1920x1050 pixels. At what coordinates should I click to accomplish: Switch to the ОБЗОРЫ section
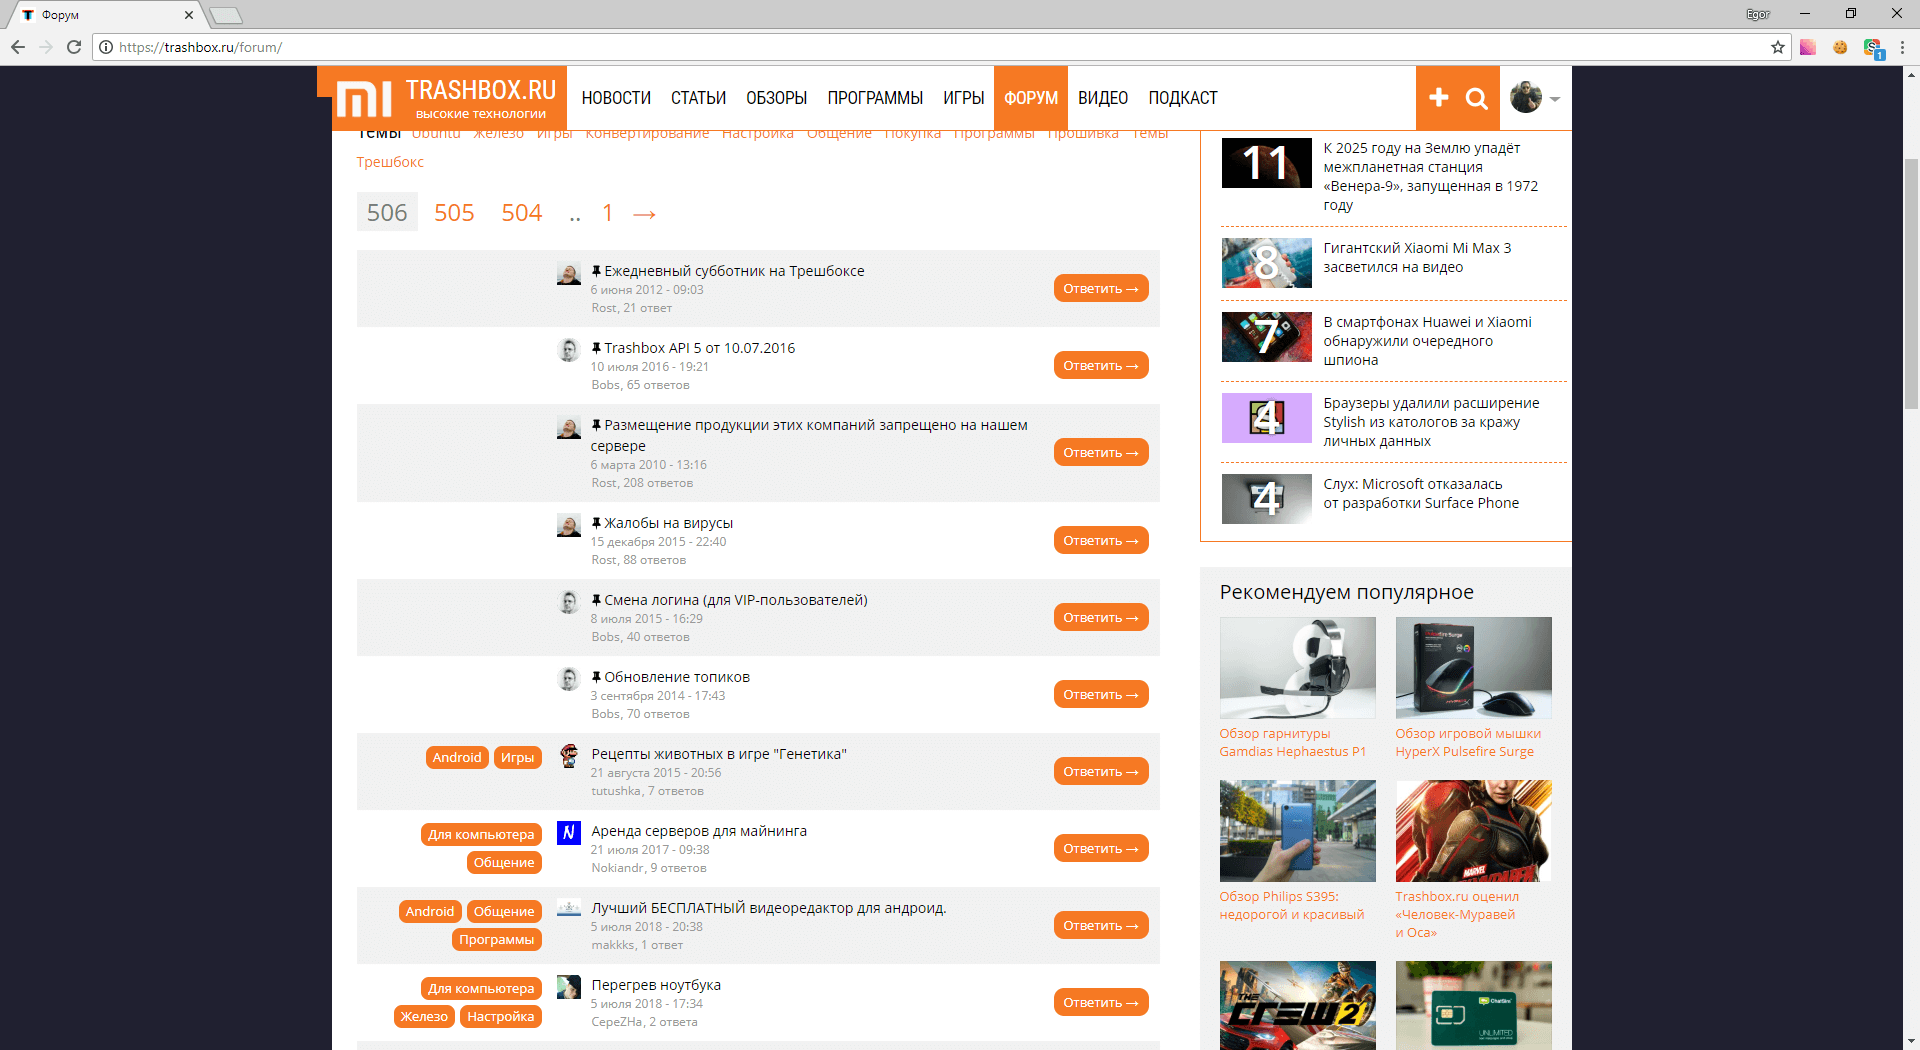776,98
